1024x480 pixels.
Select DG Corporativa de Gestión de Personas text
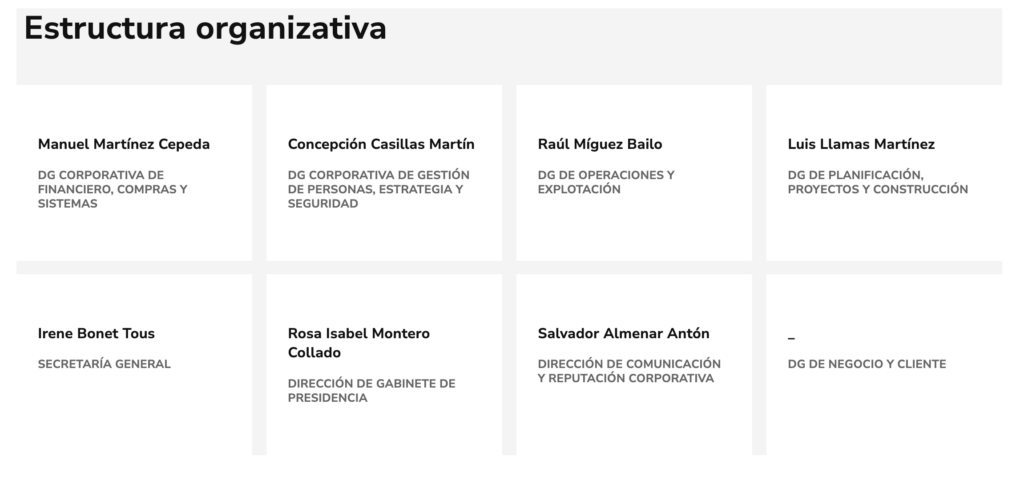378,189
